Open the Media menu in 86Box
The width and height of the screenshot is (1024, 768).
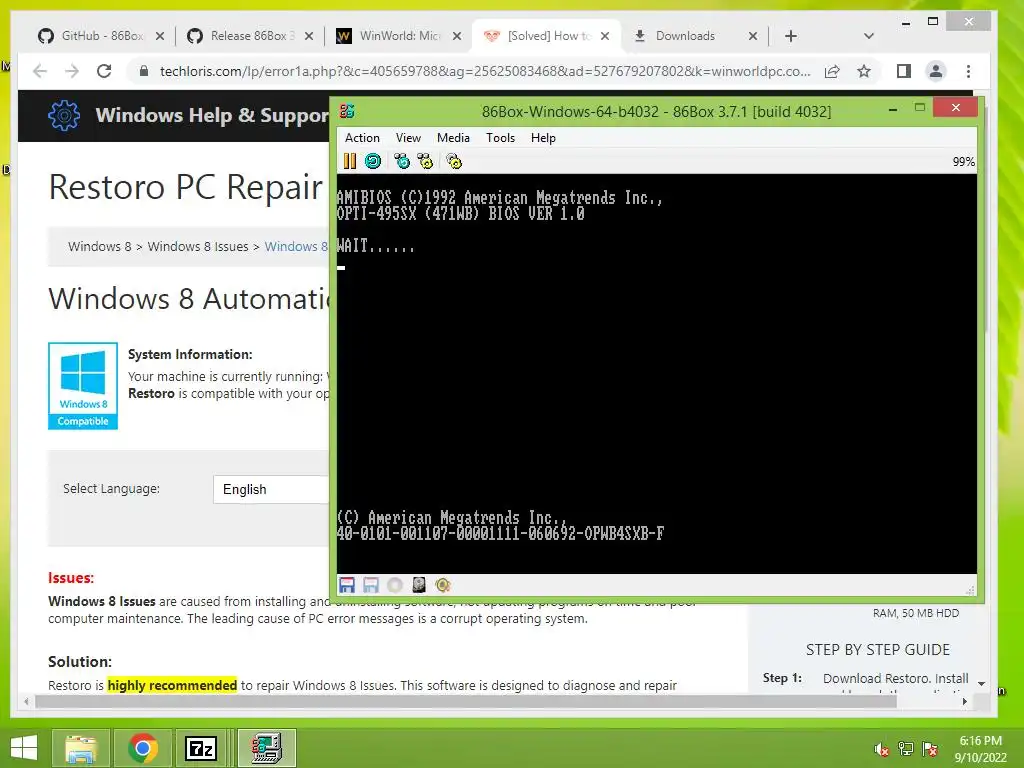[x=453, y=138]
